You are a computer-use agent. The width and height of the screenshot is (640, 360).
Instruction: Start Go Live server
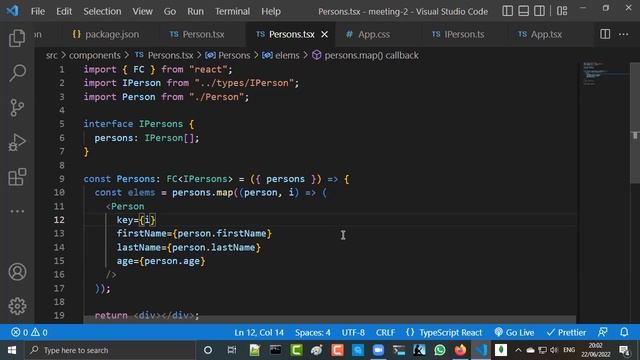coord(514,332)
